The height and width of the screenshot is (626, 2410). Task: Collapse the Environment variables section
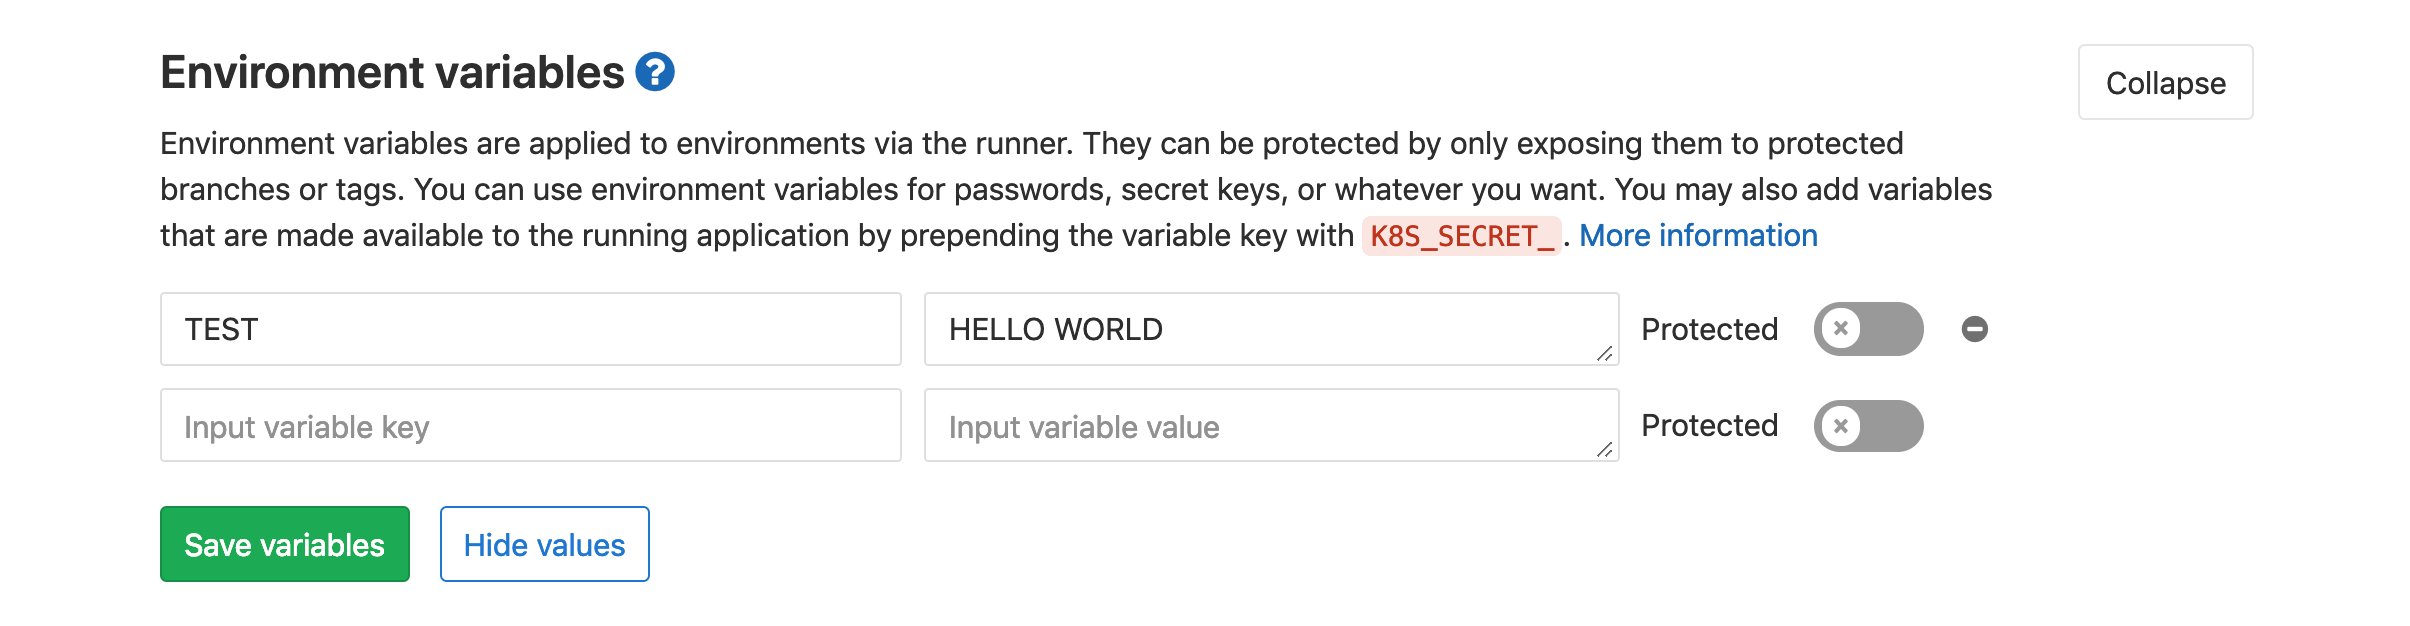(x=2165, y=83)
